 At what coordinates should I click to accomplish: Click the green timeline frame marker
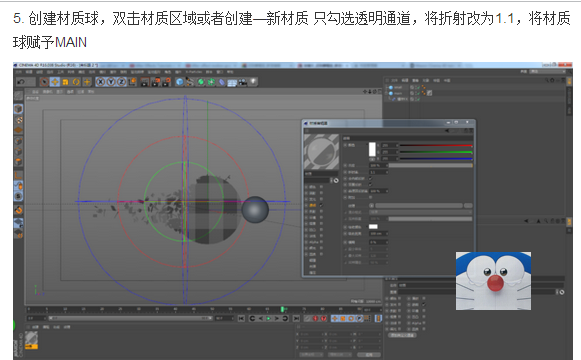coord(282,309)
